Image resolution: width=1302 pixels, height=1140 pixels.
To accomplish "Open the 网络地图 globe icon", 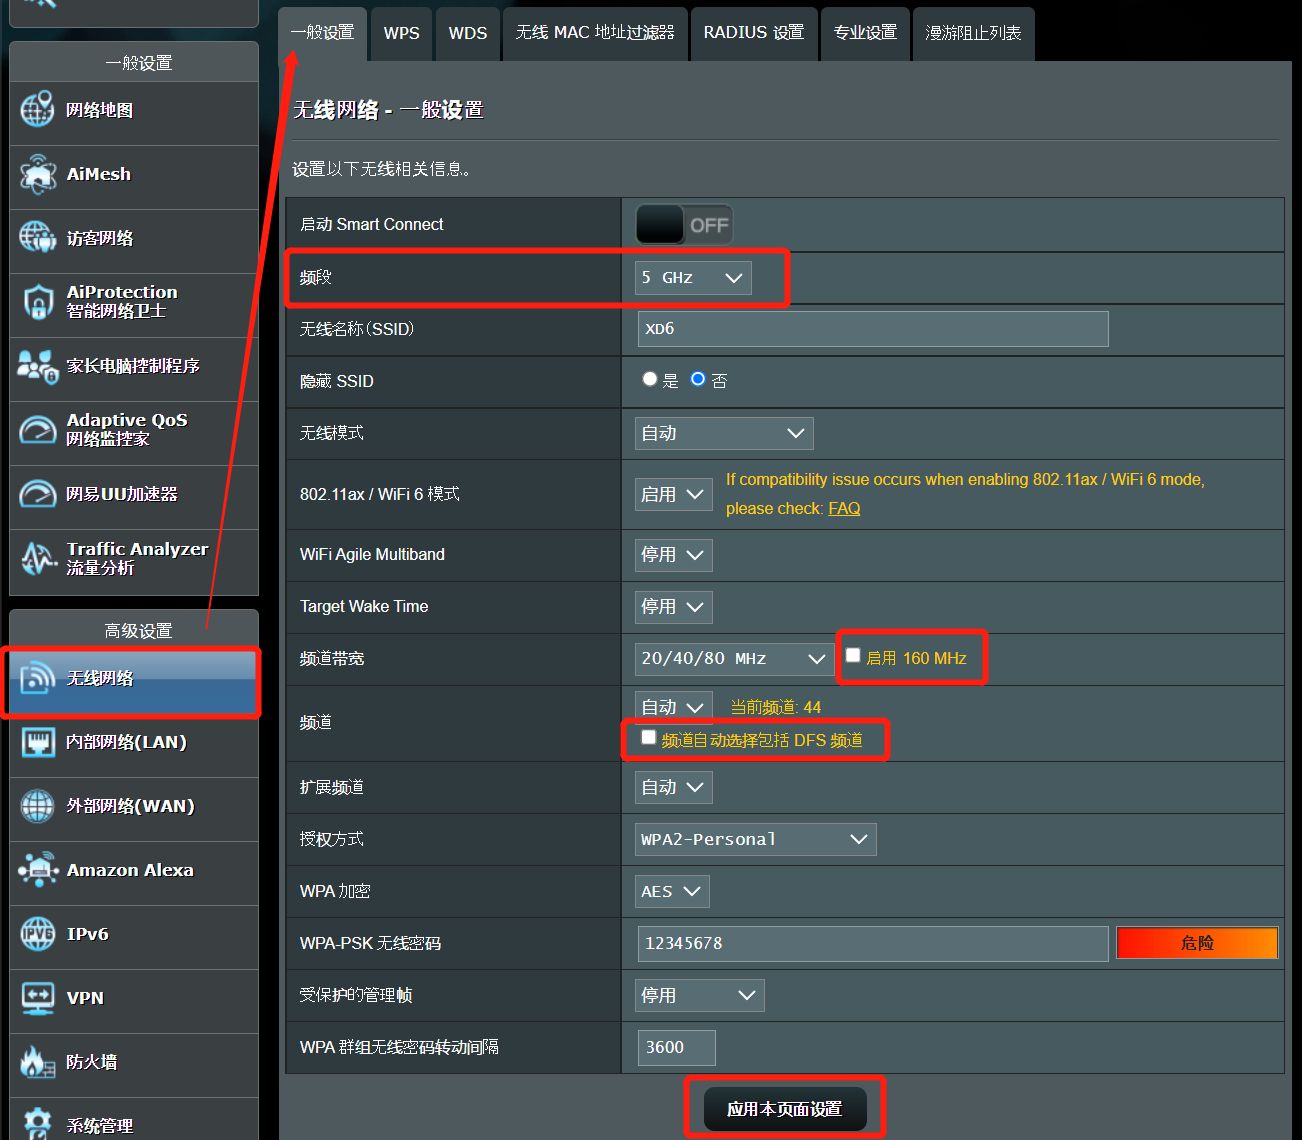I will click(37, 110).
